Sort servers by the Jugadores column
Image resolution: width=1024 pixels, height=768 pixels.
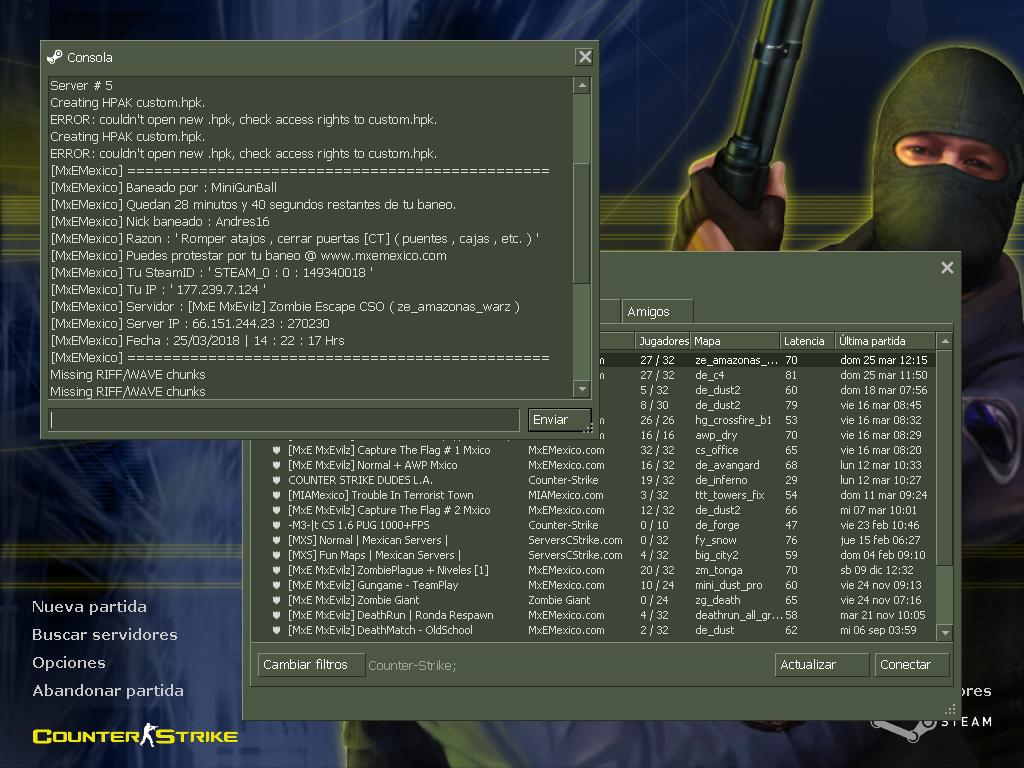(x=663, y=341)
